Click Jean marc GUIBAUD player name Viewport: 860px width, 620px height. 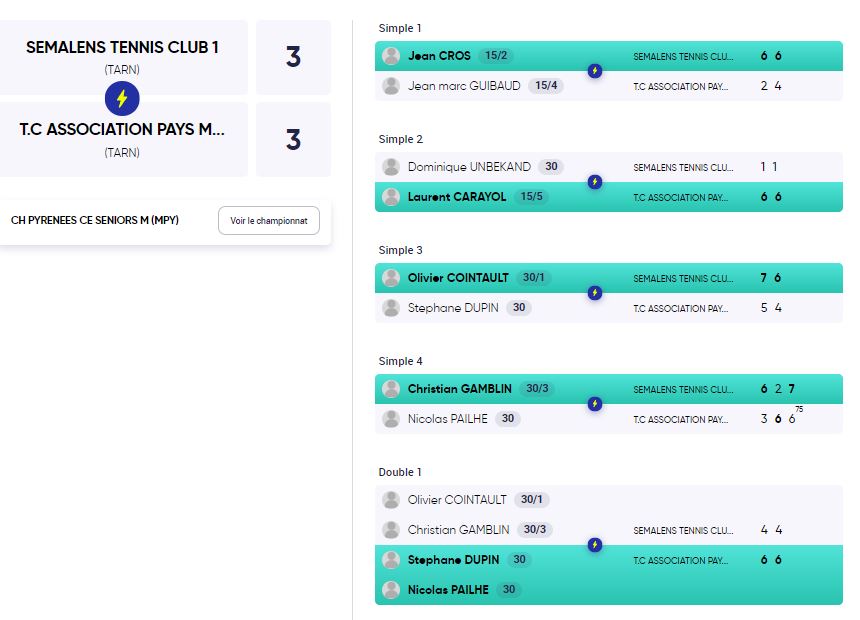(464, 86)
